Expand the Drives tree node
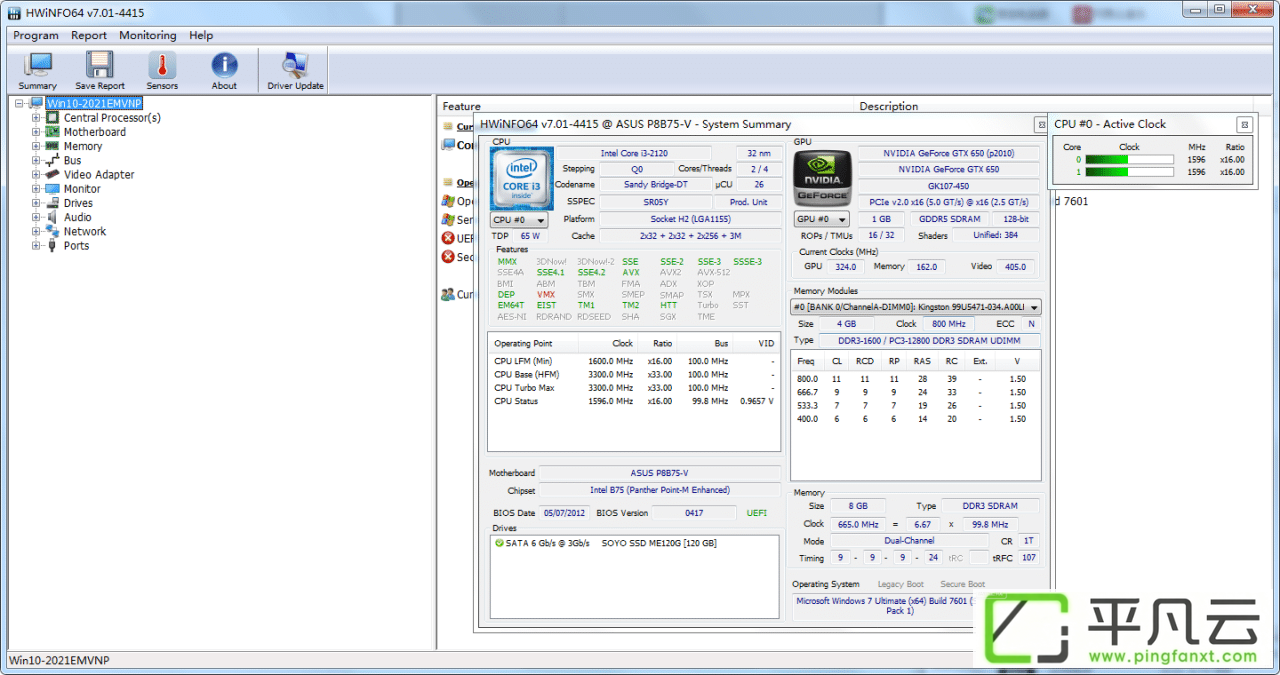This screenshot has width=1280, height=675. [x=36, y=203]
